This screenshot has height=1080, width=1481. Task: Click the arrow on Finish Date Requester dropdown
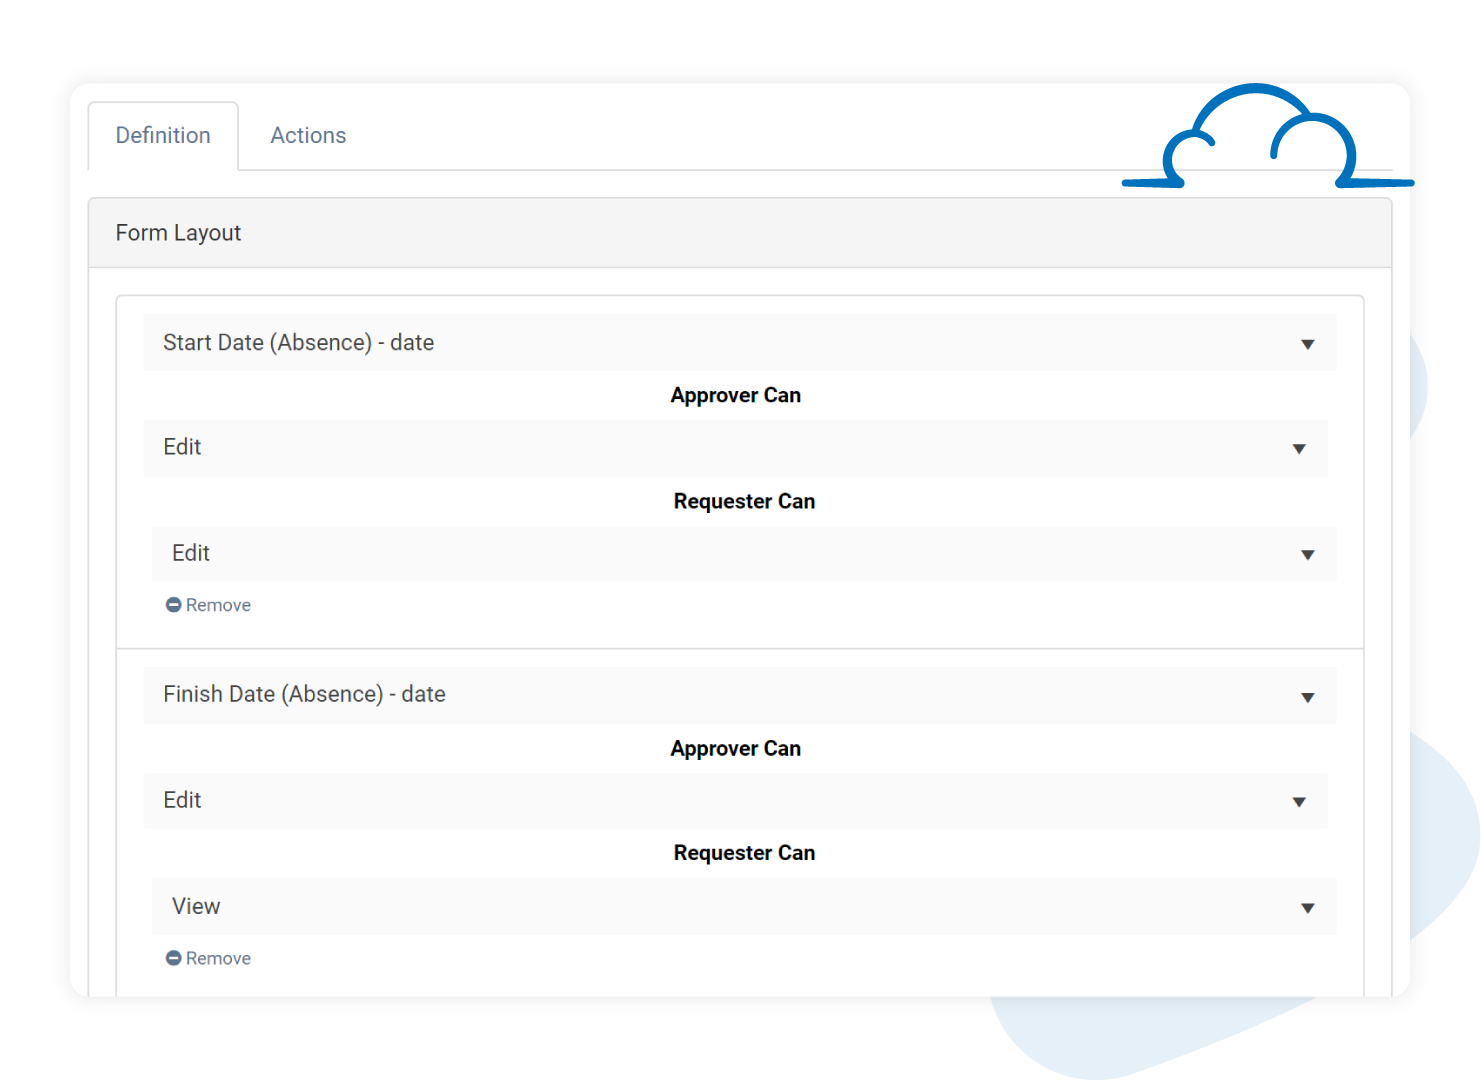pos(1308,907)
